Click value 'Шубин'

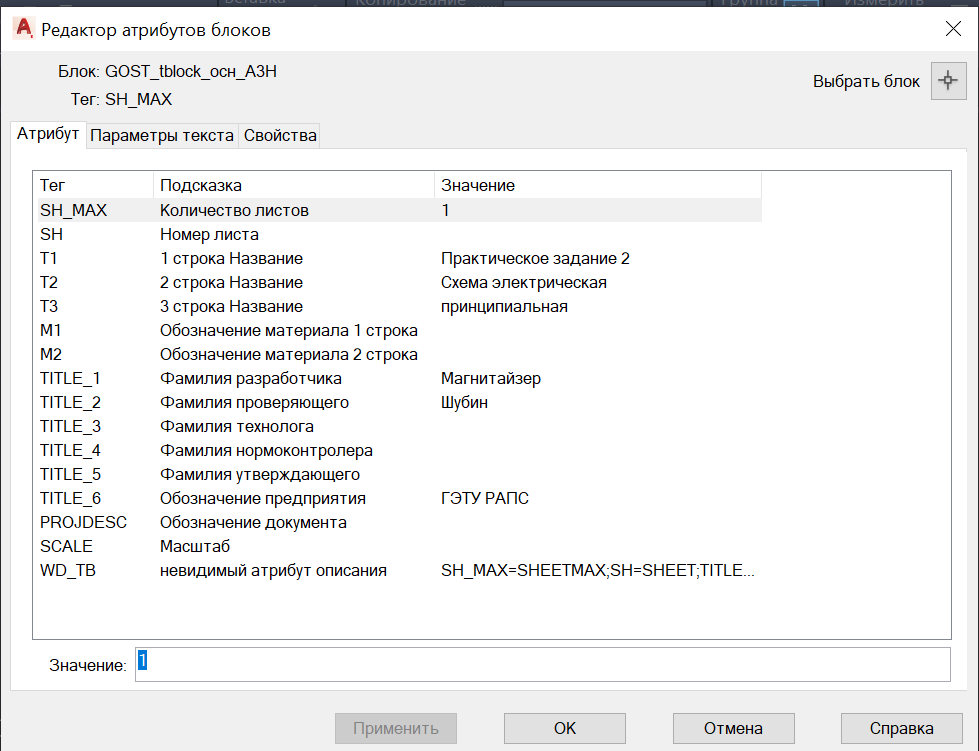pos(465,403)
